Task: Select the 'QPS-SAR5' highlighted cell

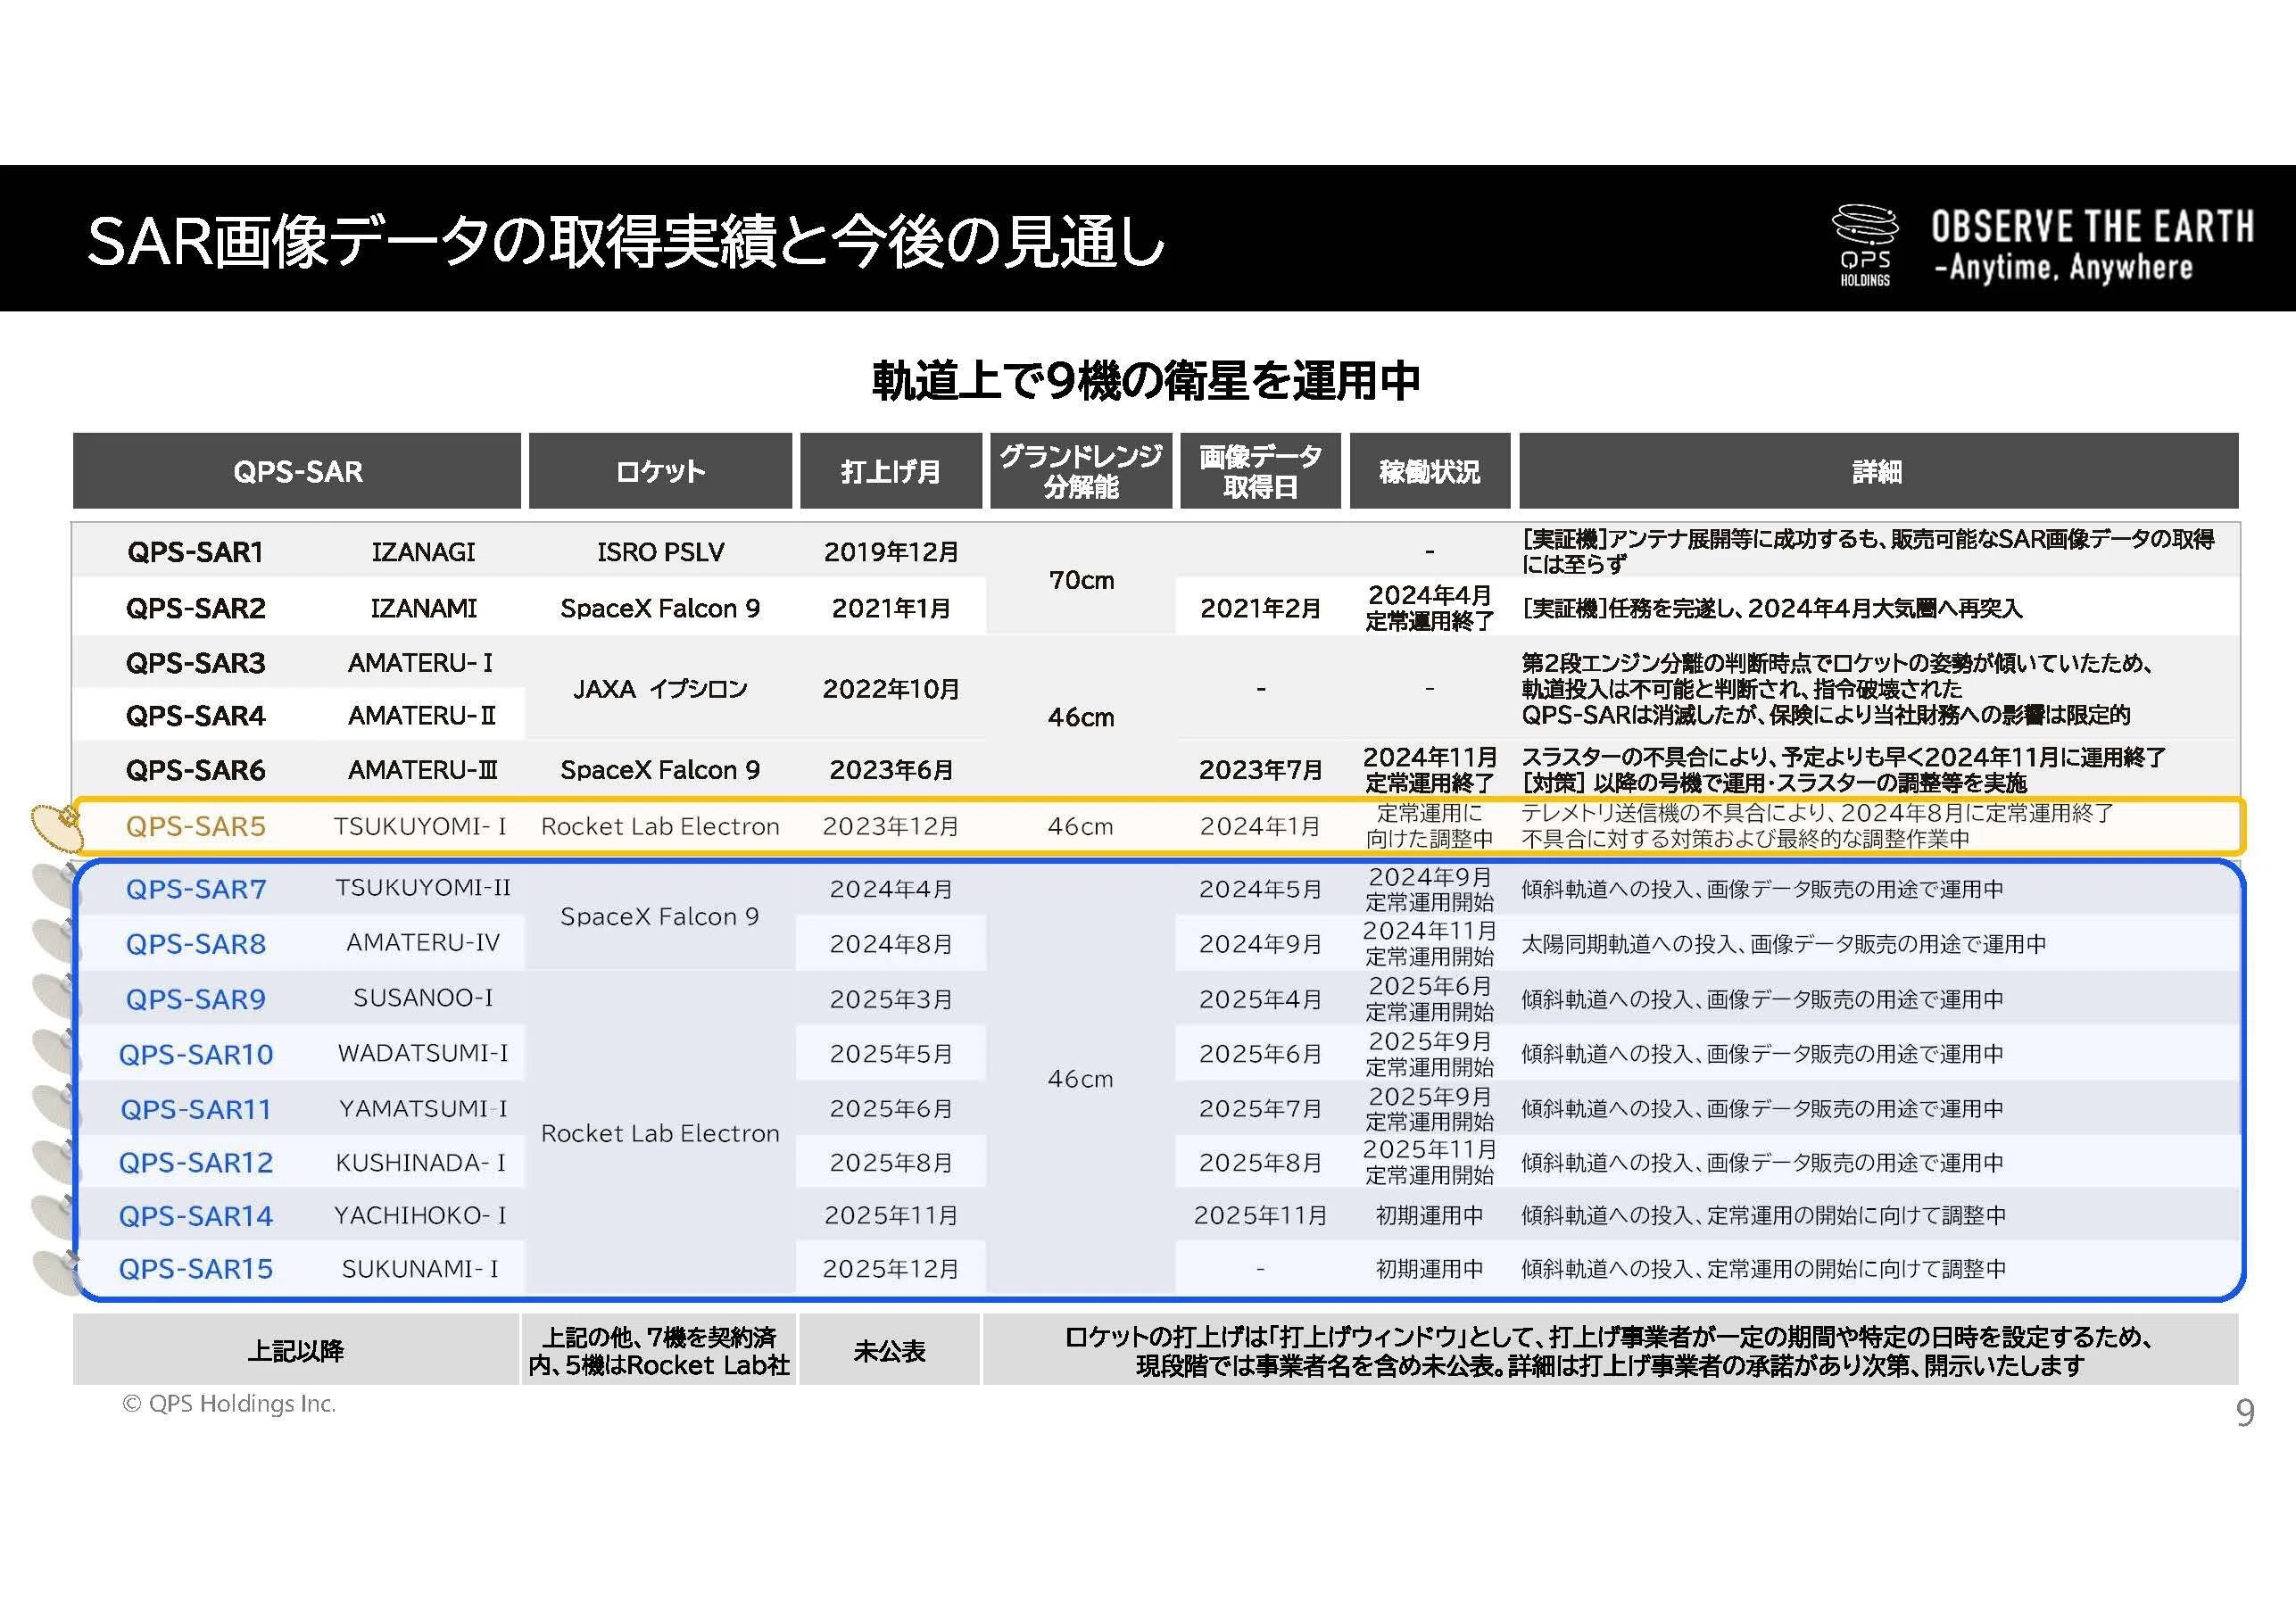Action: tap(195, 826)
